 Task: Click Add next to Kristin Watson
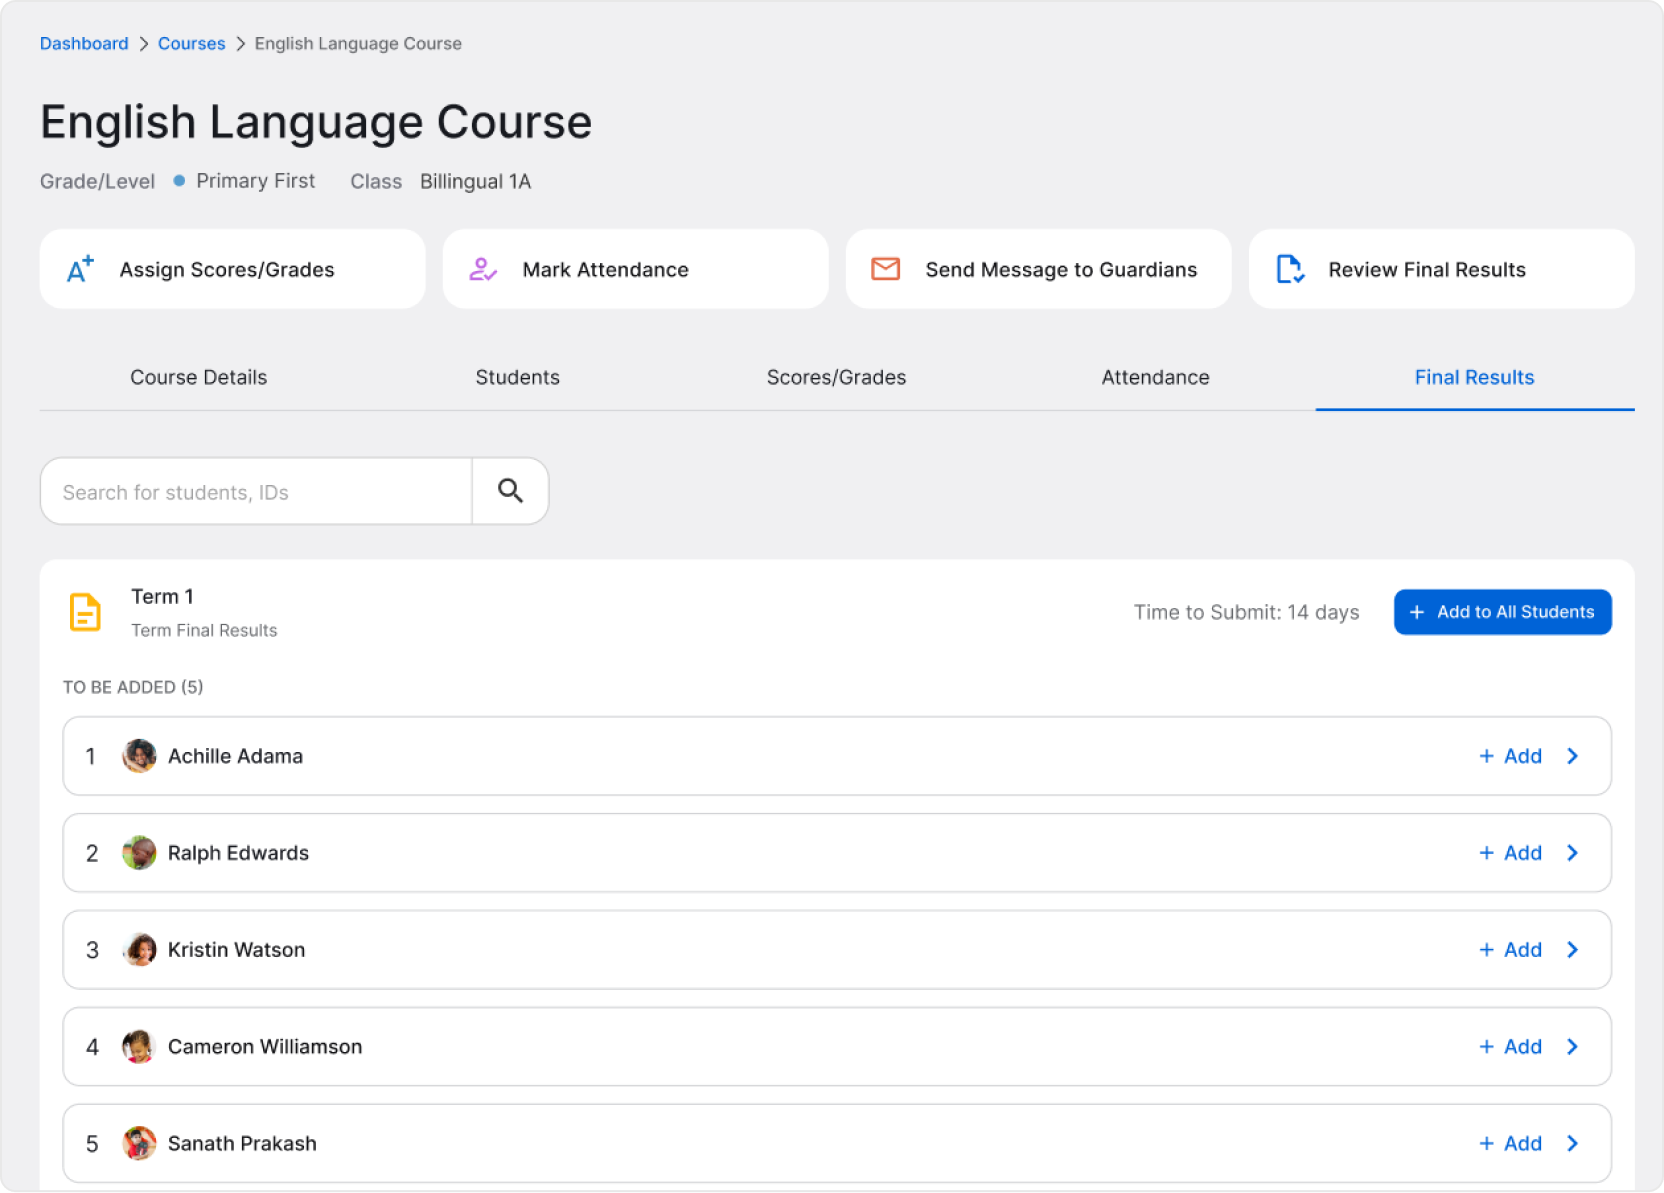[1510, 950]
